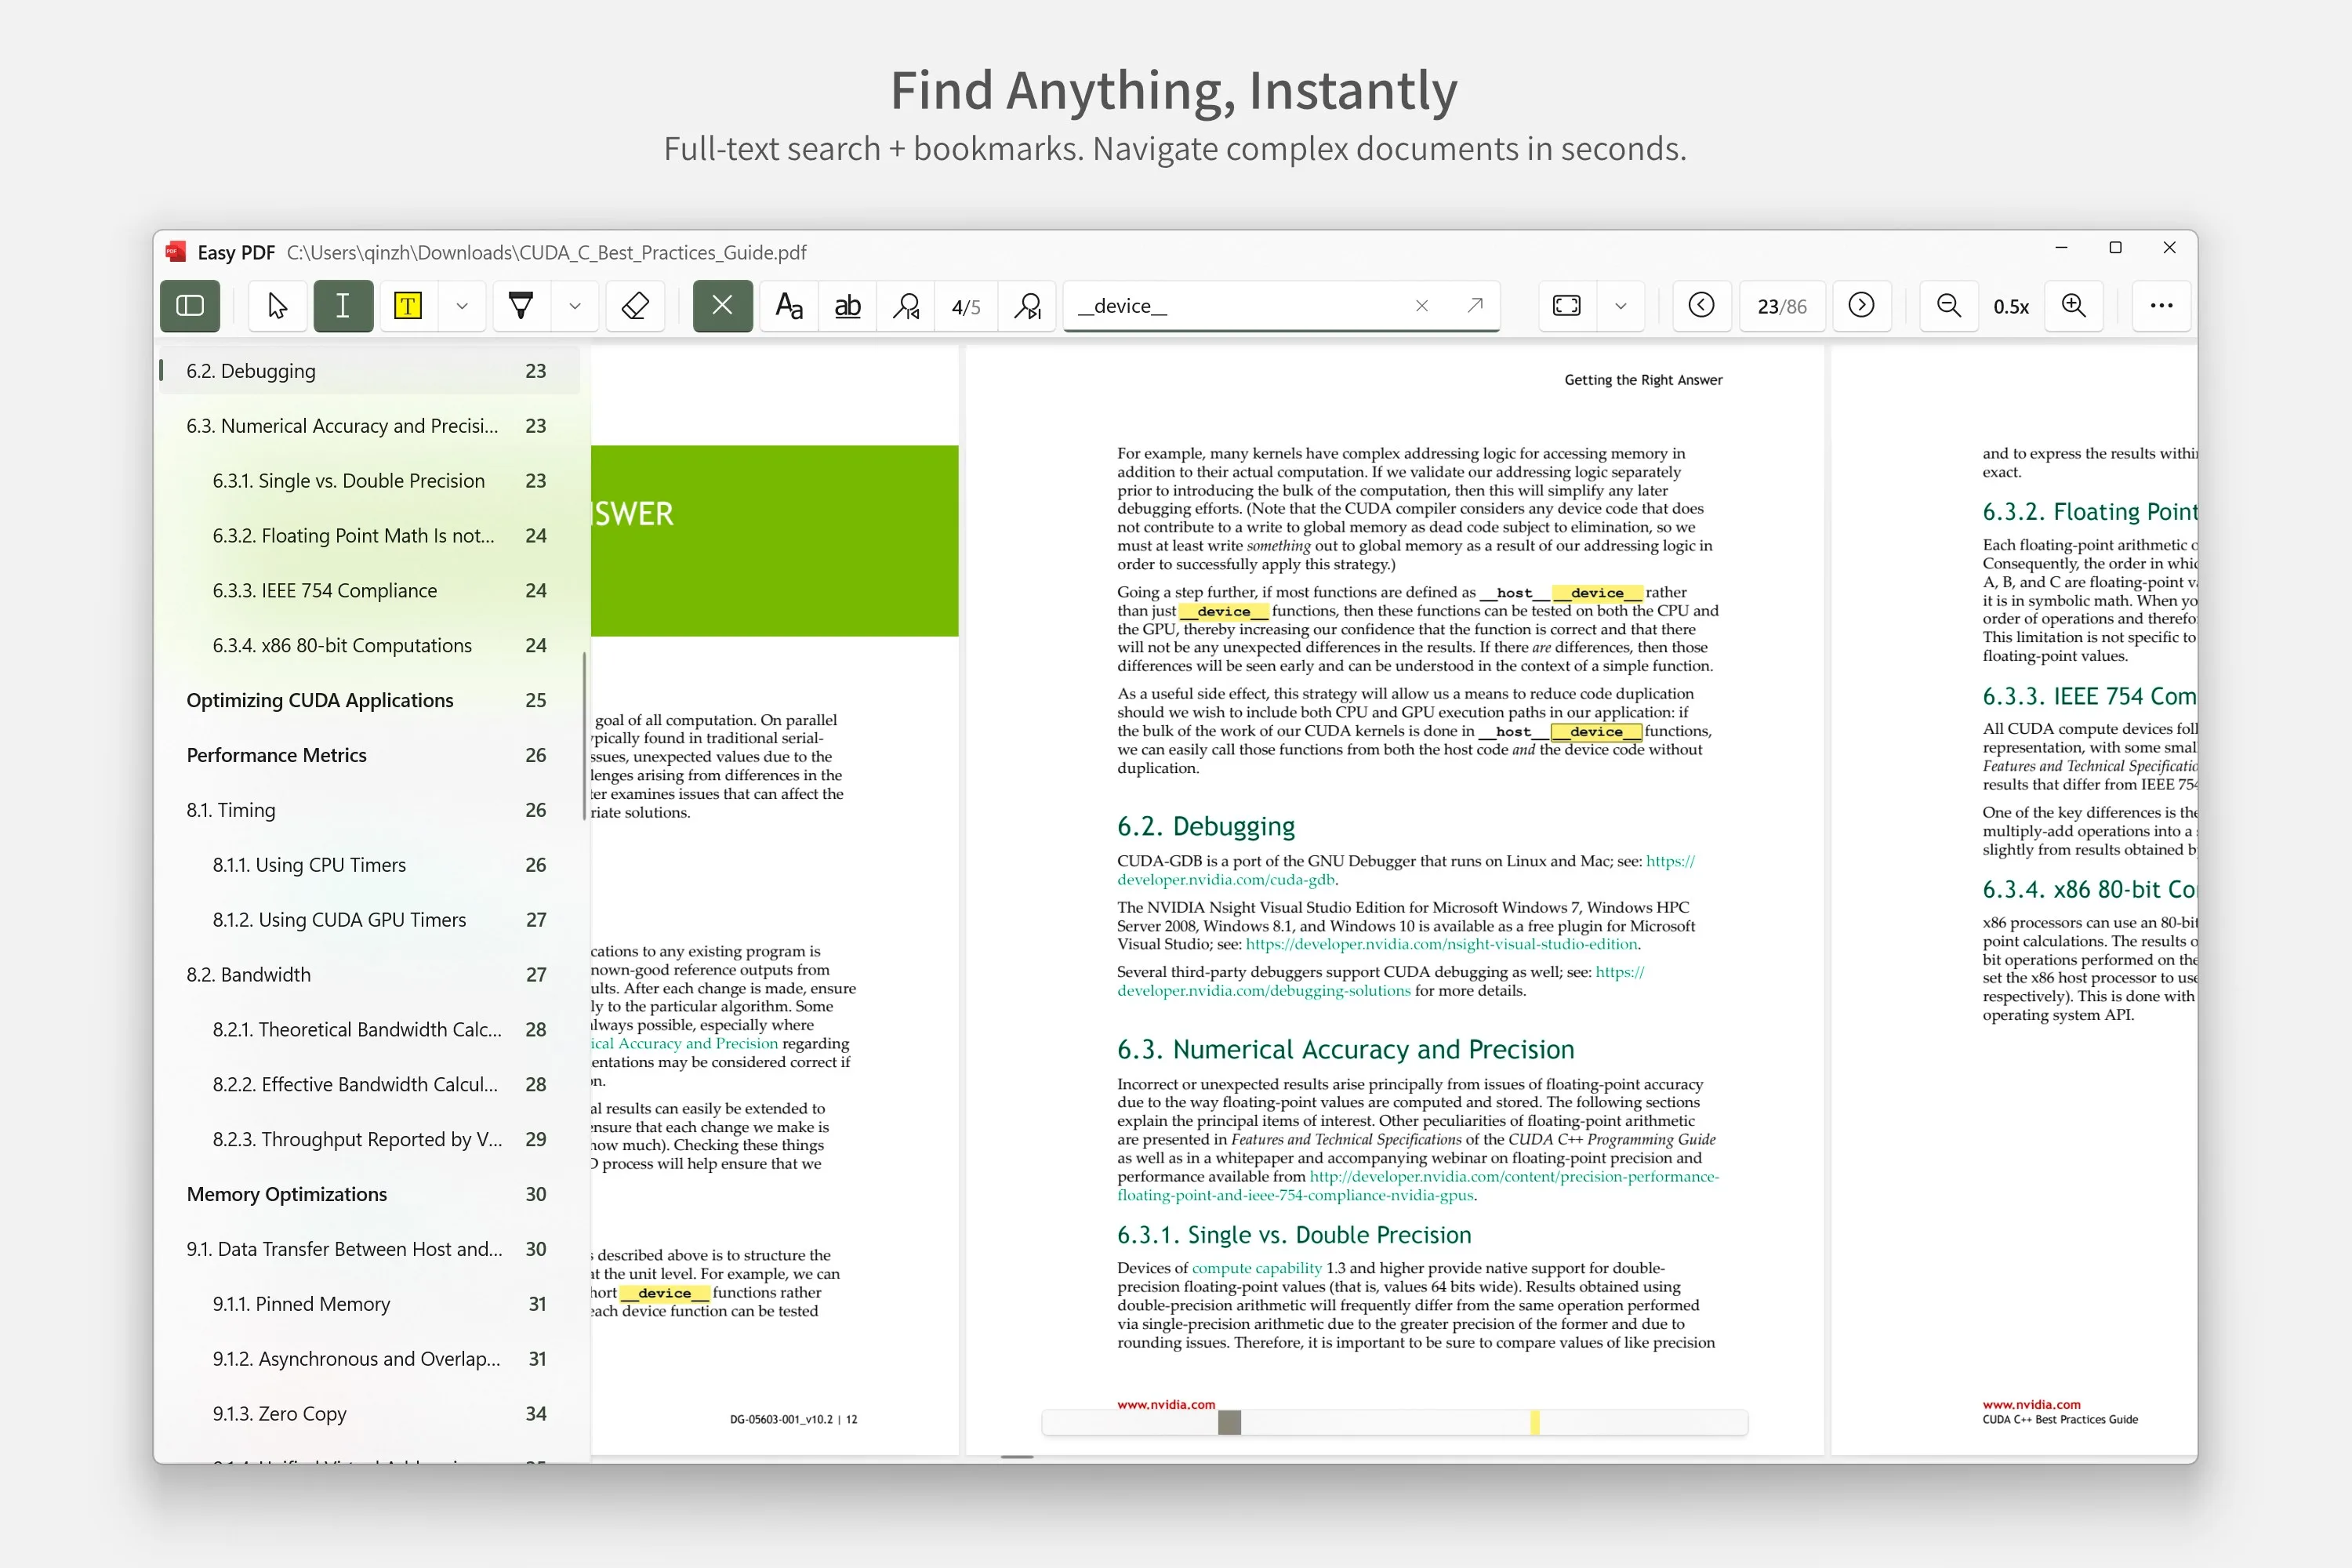Viewport: 2352px width, 1568px height.
Task: Open the search results expand arrow
Action: (1475, 305)
